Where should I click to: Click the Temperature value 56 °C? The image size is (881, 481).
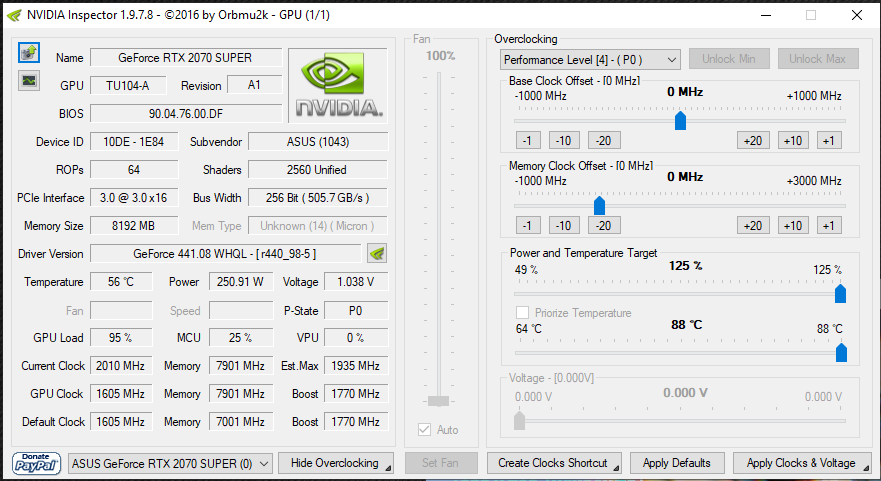point(121,282)
